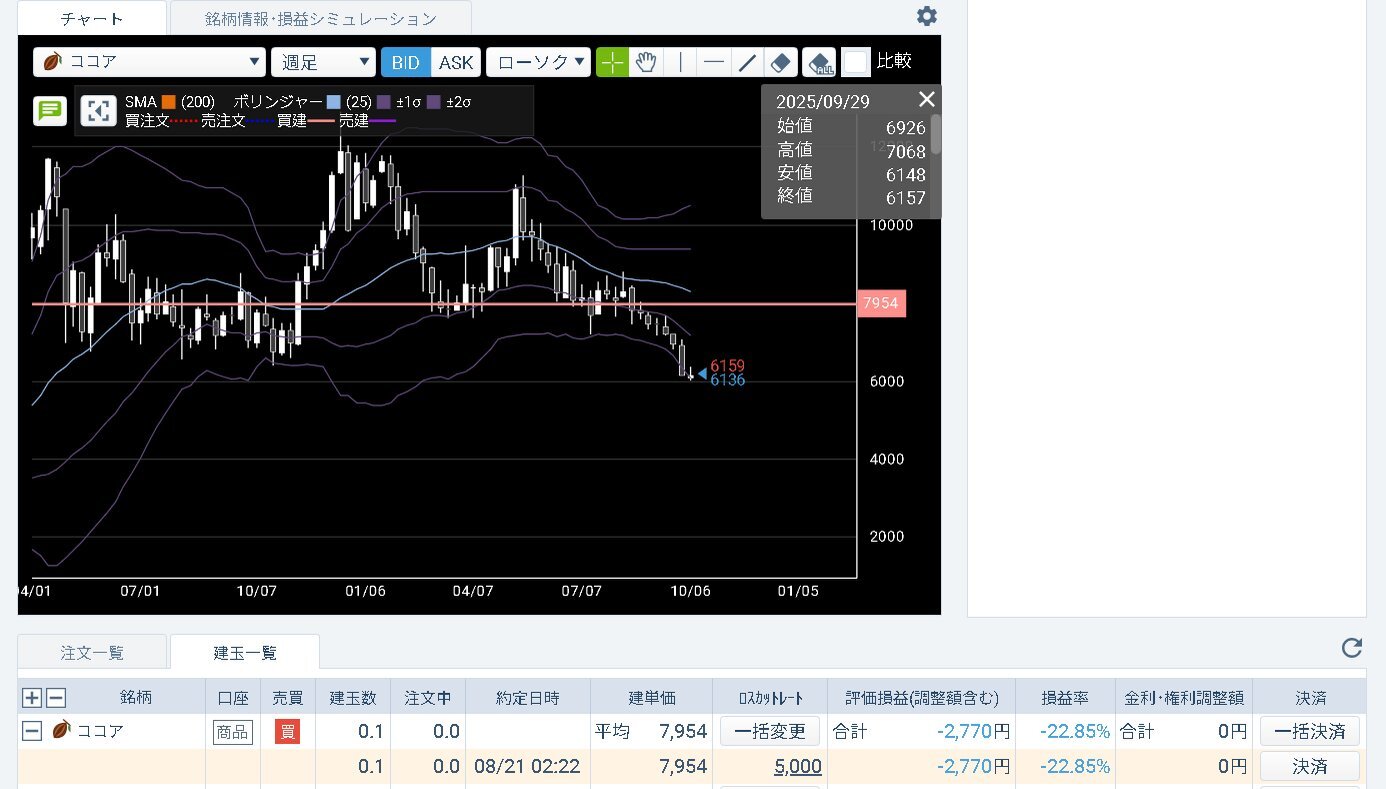Switch chart price to BID
The width and height of the screenshot is (1386, 789).
point(405,62)
